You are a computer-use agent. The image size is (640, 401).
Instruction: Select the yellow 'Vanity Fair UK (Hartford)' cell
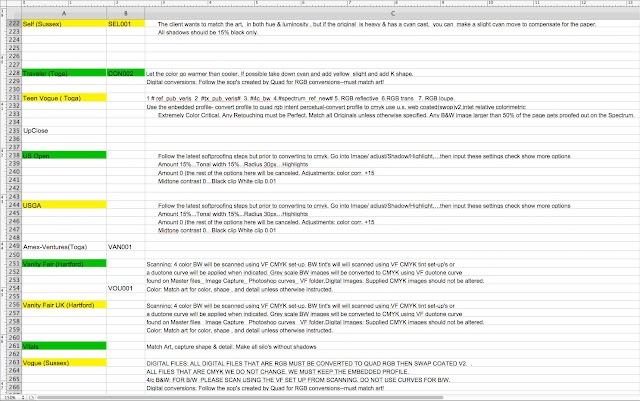(x=64, y=305)
